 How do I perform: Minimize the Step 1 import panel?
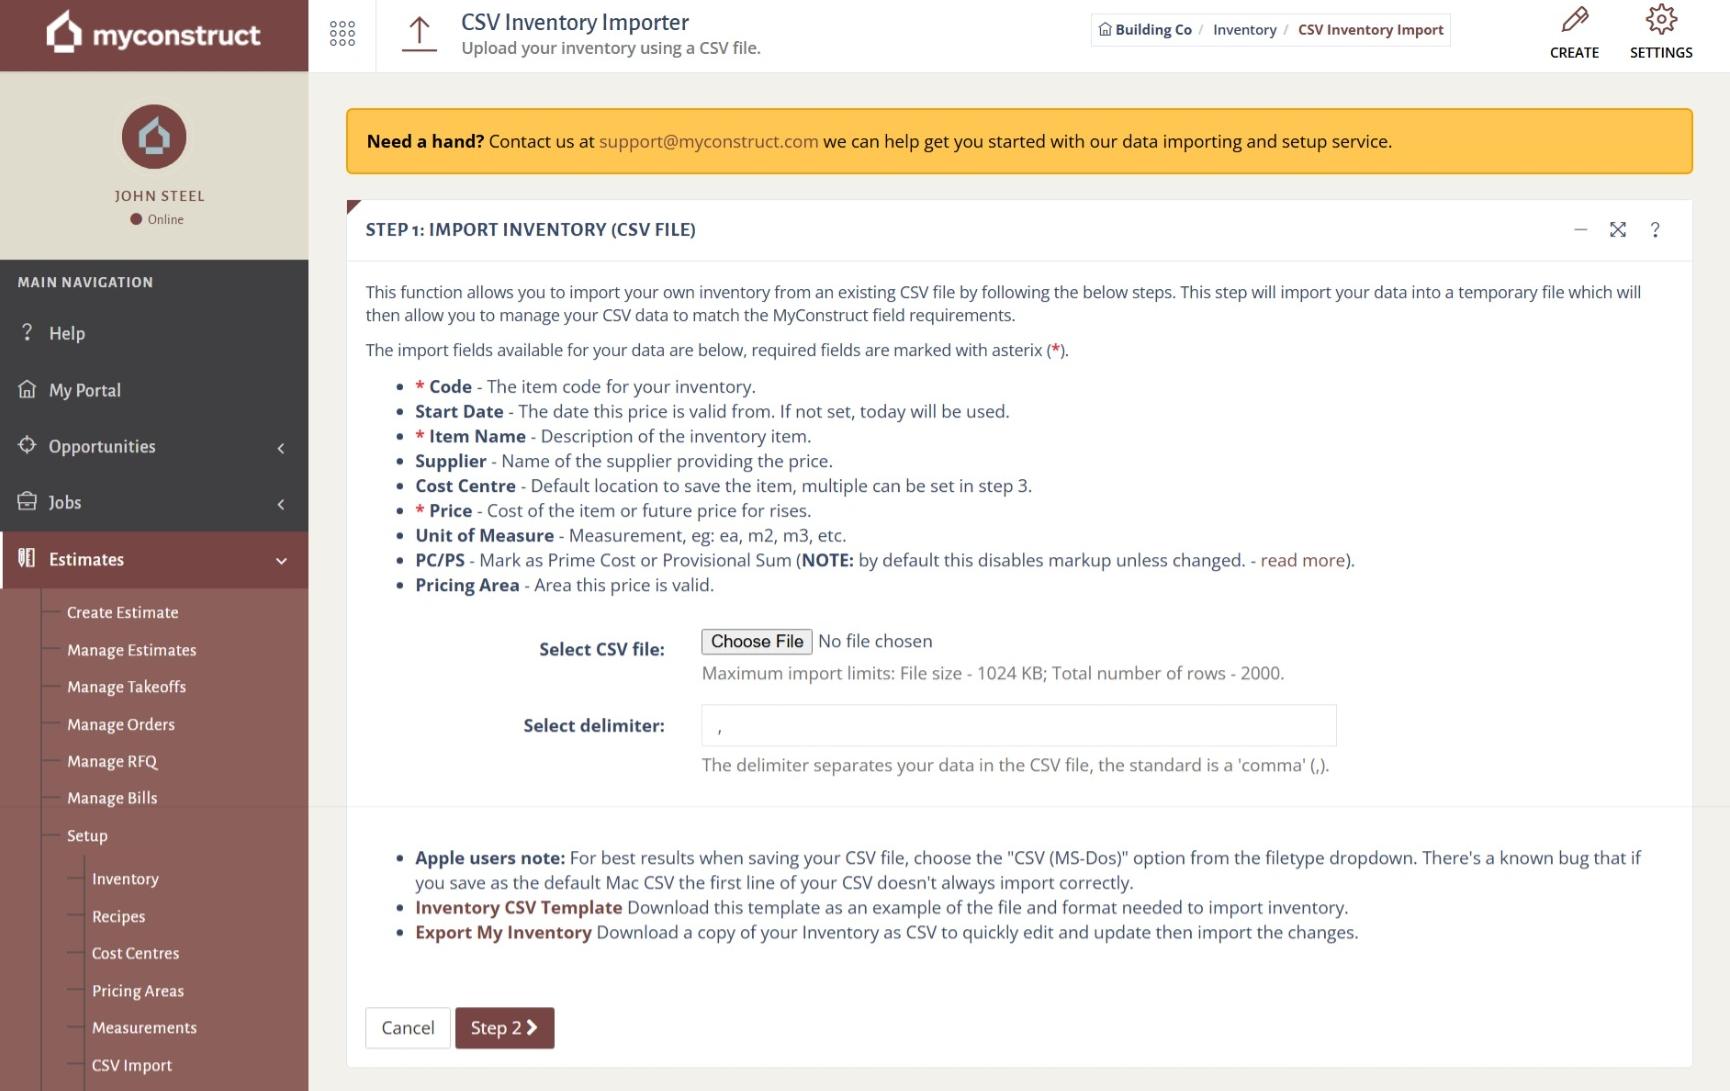pyautogui.click(x=1580, y=230)
